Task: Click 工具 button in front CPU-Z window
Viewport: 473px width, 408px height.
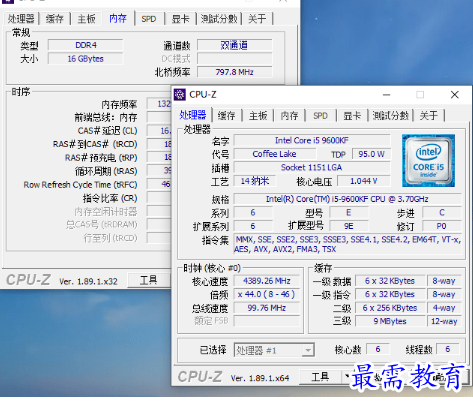Action: tap(320, 377)
